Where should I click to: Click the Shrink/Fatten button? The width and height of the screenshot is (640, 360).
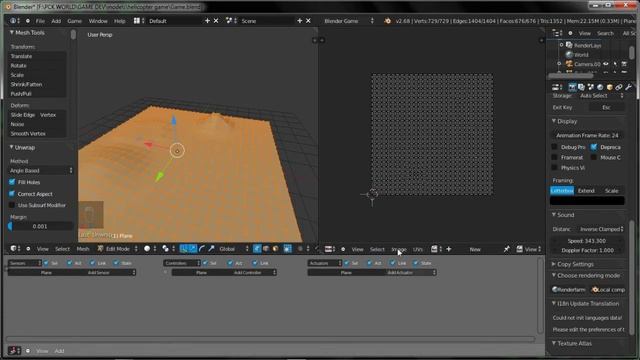(37, 84)
